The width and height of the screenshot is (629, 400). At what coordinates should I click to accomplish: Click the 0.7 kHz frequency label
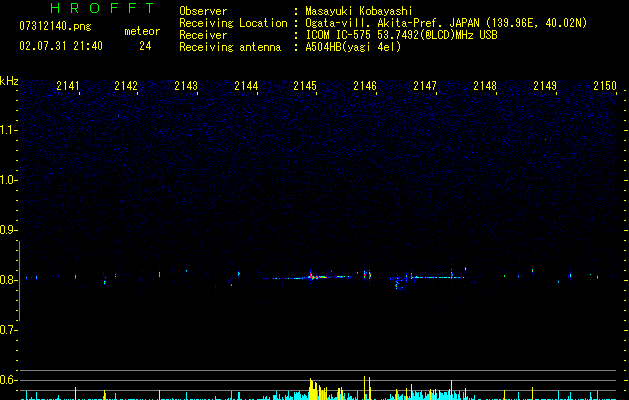coord(8,330)
